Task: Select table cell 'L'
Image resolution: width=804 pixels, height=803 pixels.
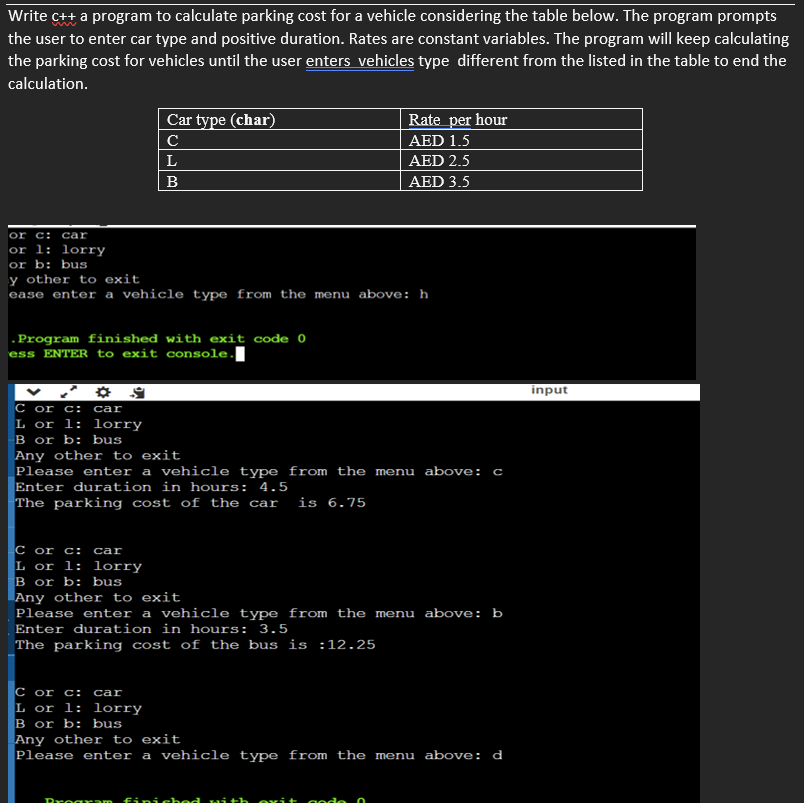Action: [x=279, y=160]
